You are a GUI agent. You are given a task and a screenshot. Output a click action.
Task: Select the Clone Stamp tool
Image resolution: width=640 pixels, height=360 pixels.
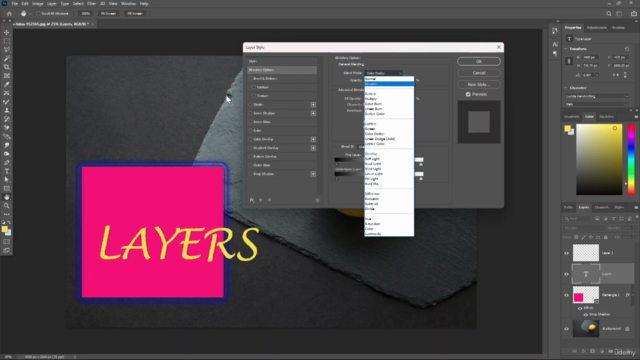(x=7, y=110)
